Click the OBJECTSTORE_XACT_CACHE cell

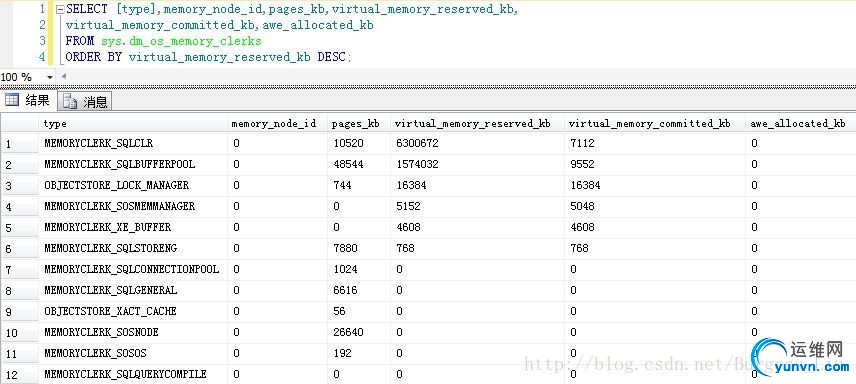coord(133,311)
